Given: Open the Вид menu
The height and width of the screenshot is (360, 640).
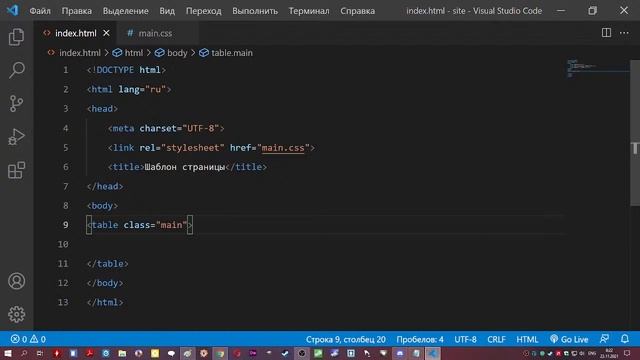Looking at the screenshot, I should (x=167, y=11).
